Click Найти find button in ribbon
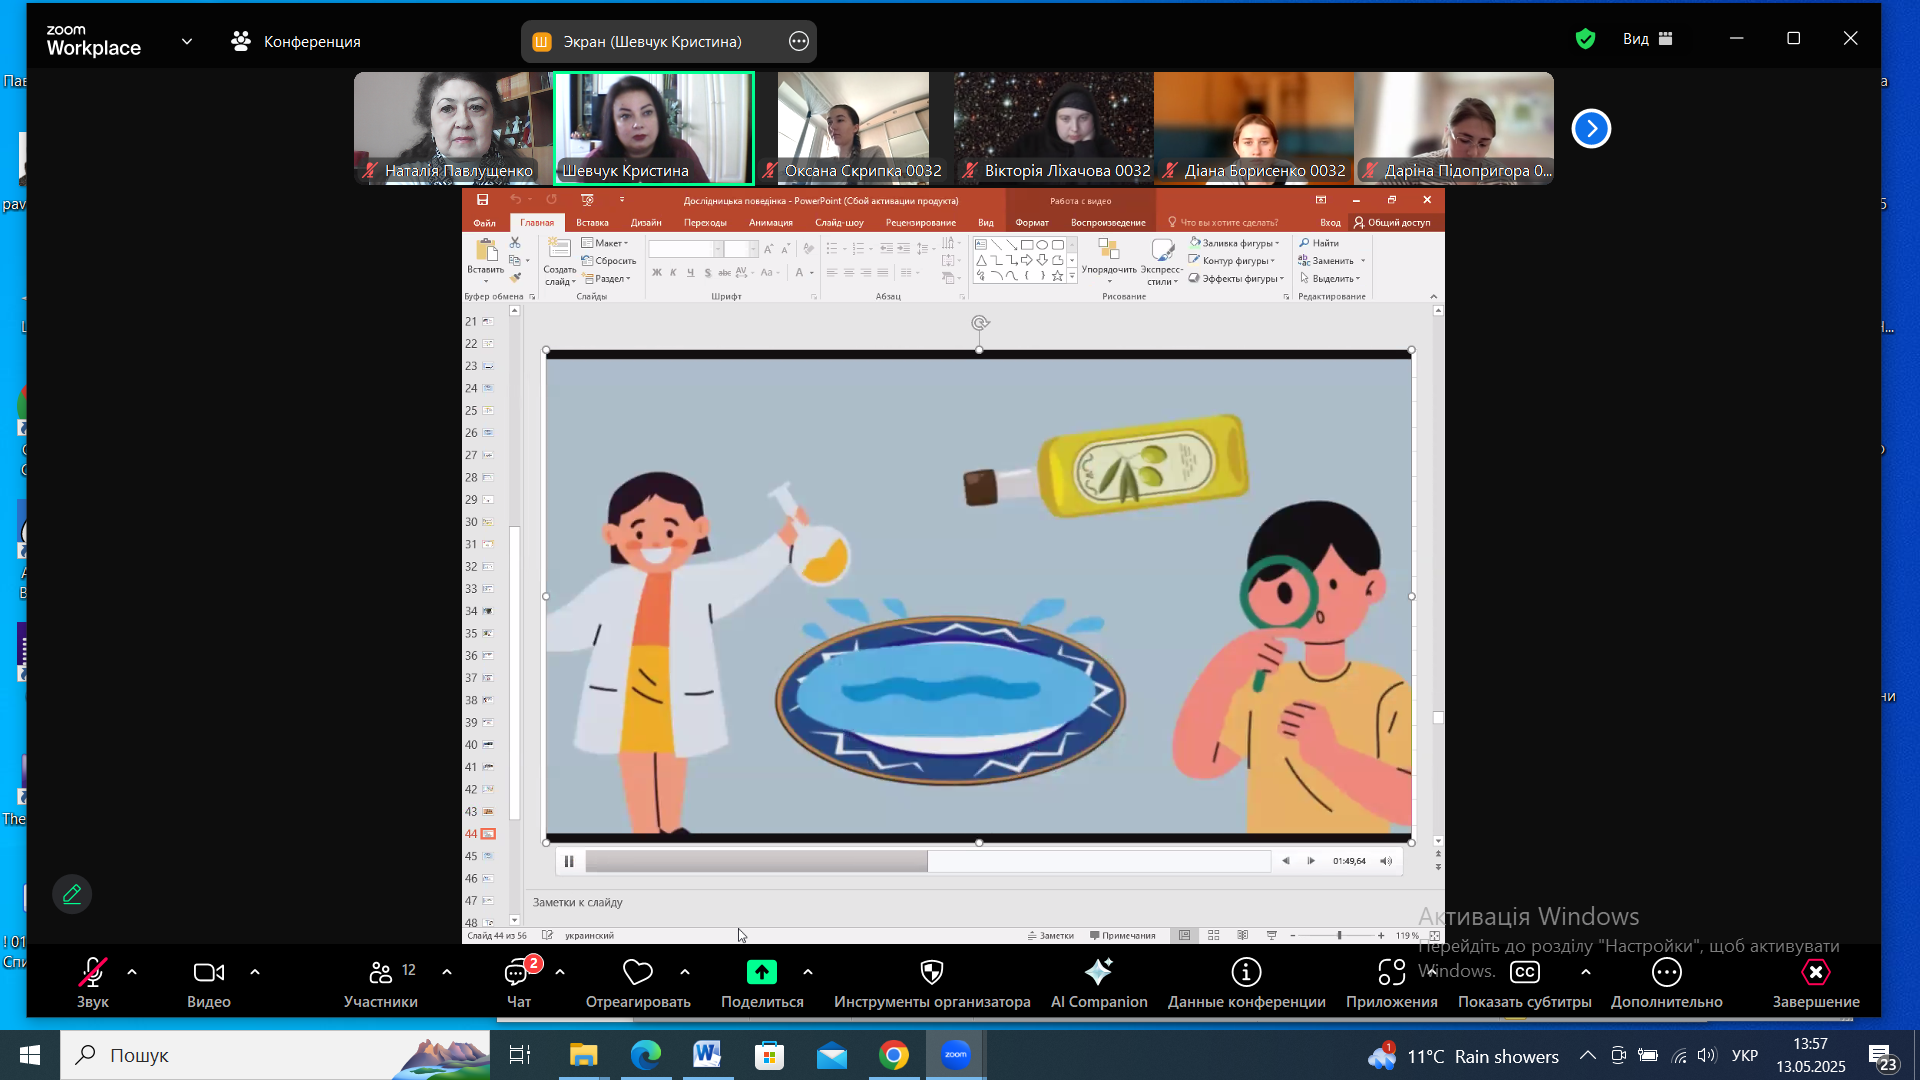The width and height of the screenshot is (1920, 1080). [x=1319, y=243]
